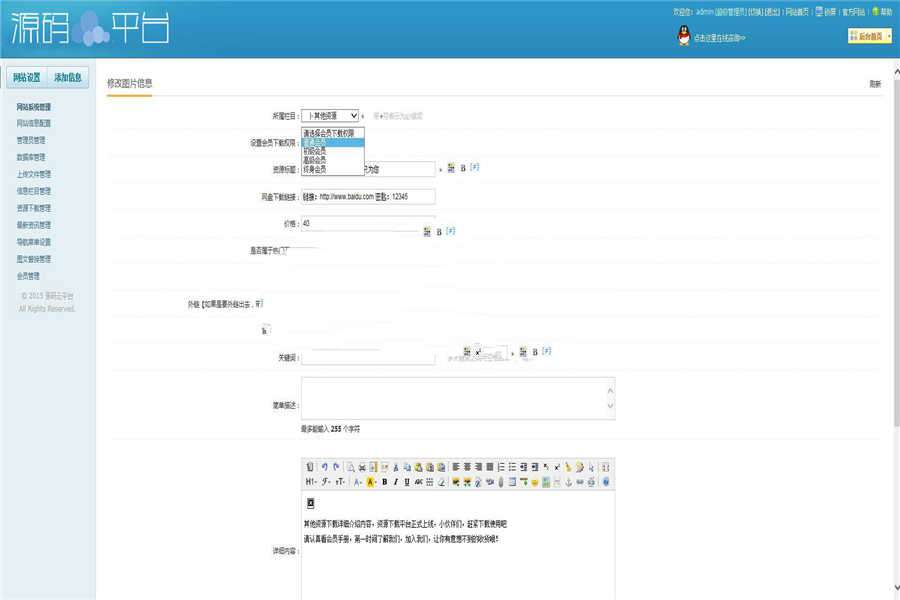Open the font color A picker
This screenshot has width=900, height=600.
click(358, 482)
